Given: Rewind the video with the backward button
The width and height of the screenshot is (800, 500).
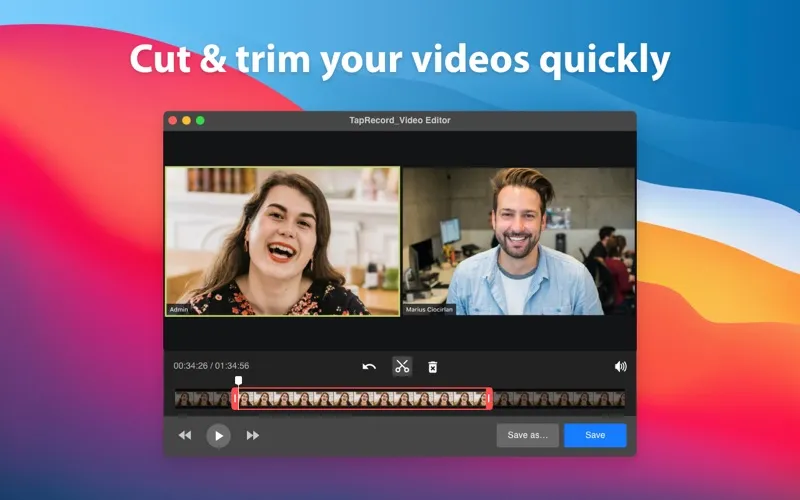Looking at the screenshot, I should pyautogui.click(x=185, y=435).
